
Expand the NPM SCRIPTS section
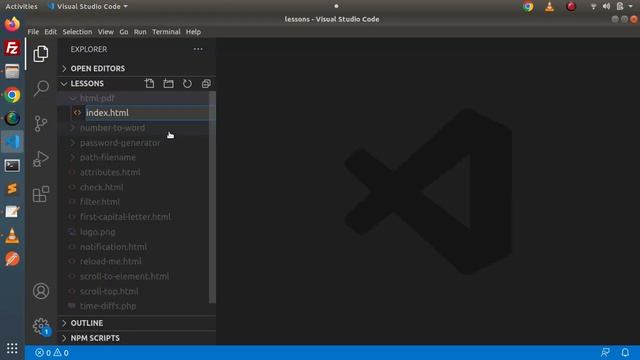(x=137, y=338)
